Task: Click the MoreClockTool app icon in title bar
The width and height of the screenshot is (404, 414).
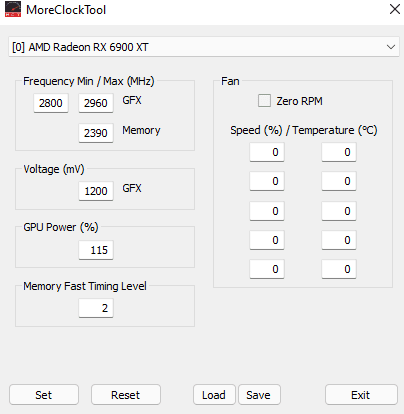Action: [13, 9]
